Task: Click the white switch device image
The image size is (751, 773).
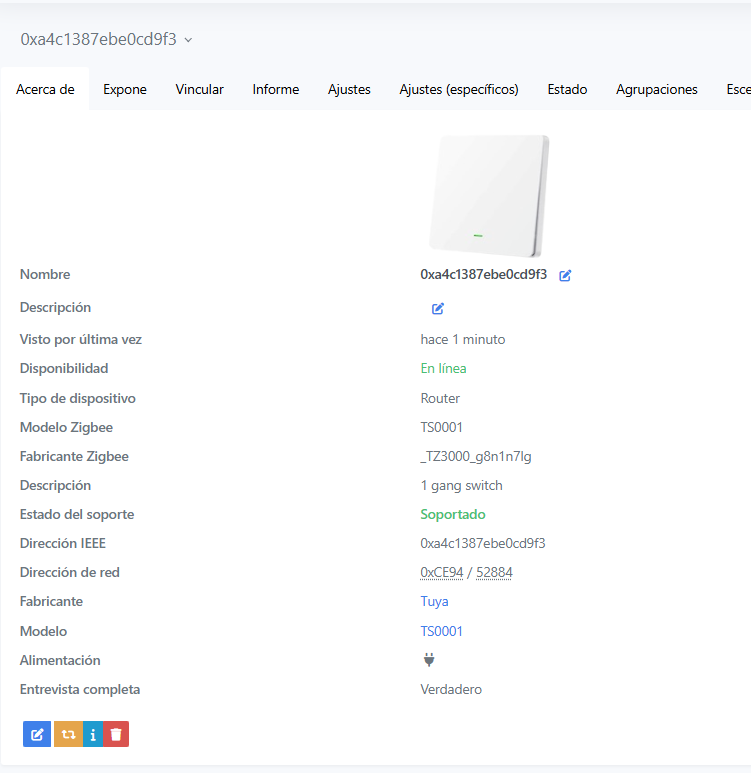Action: [x=489, y=196]
